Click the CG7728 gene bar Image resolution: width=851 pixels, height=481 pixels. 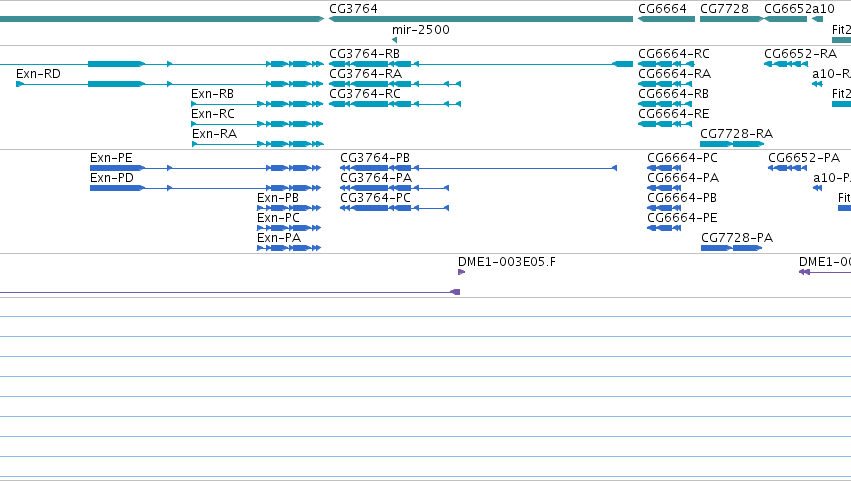tap(732, 19)
